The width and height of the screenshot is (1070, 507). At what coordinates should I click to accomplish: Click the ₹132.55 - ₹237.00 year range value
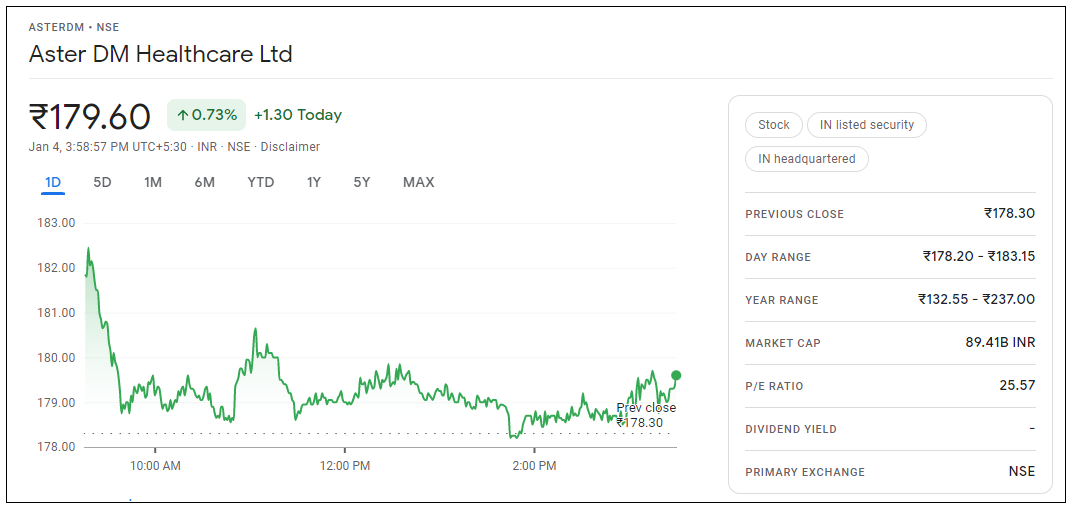click(x=977, y=299)
